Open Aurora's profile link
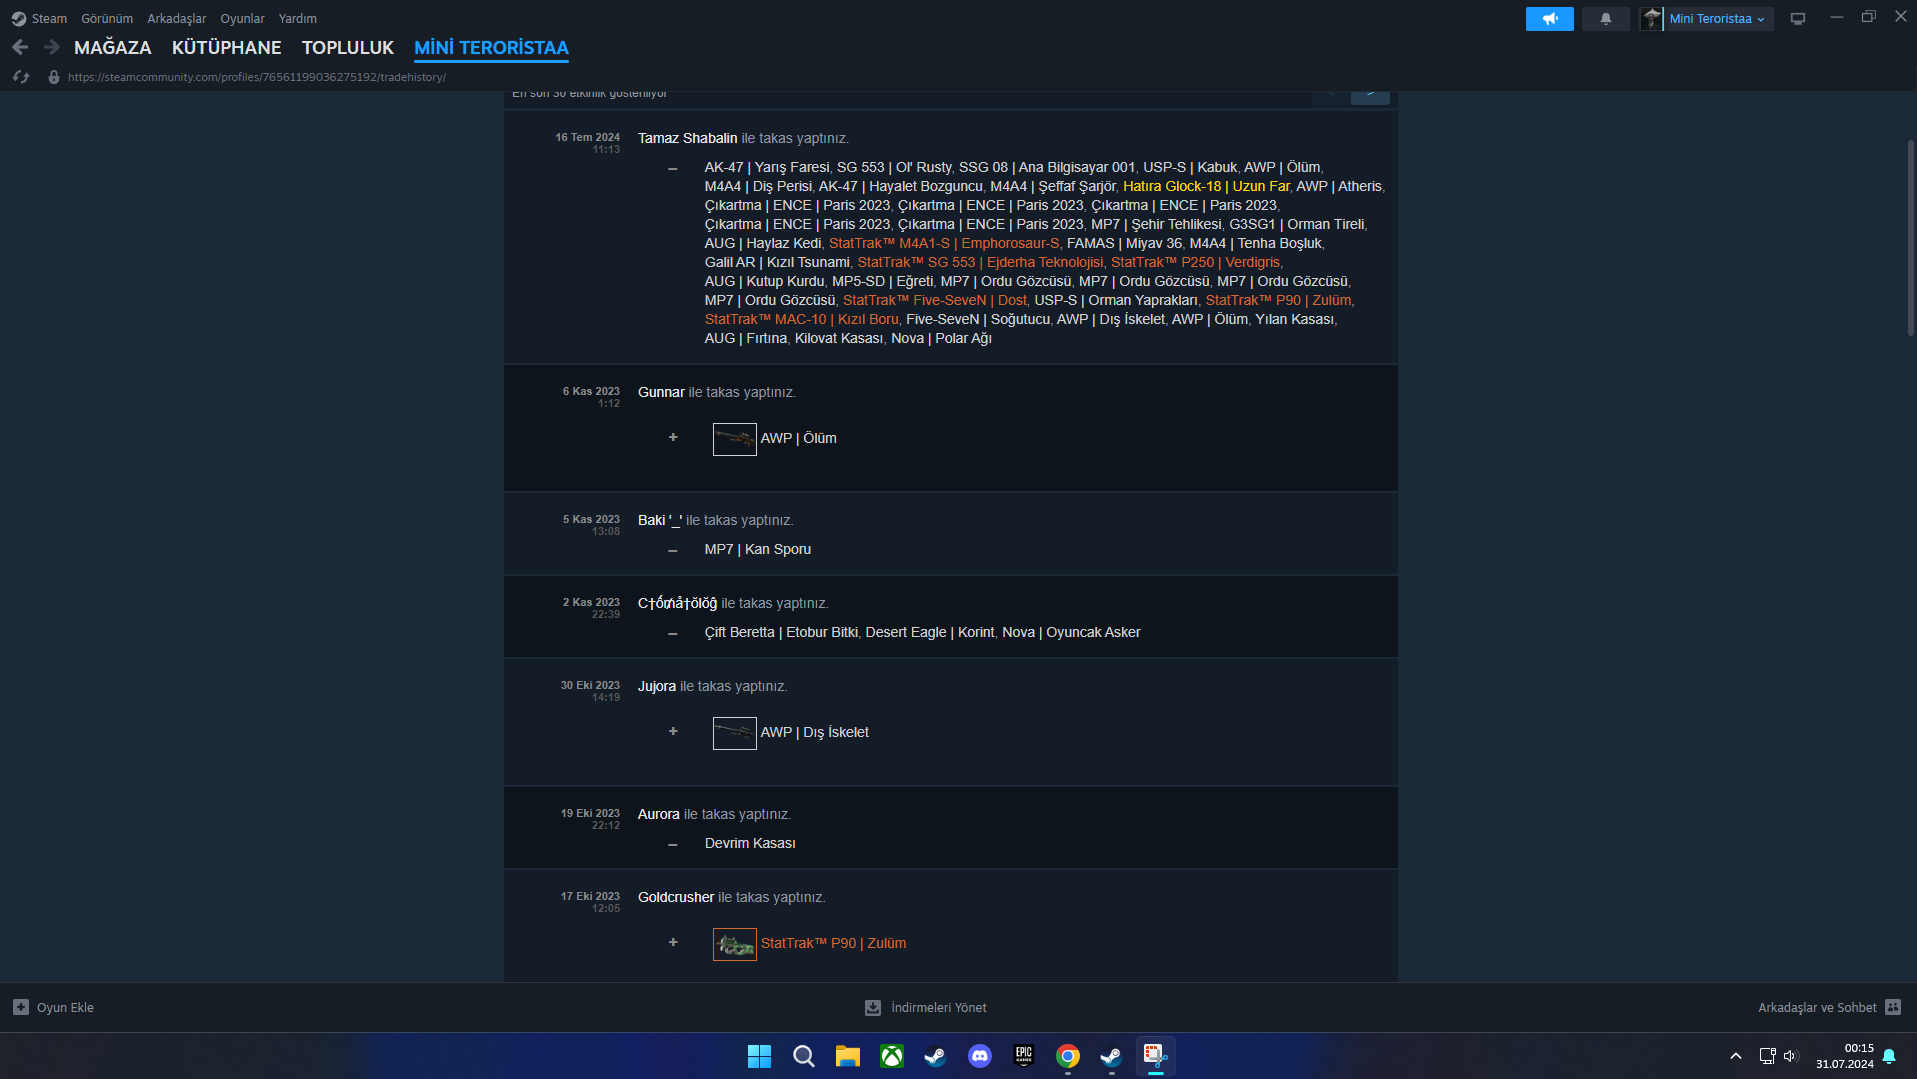This screenshot has height=1079, width=1917. pos(659,814)
